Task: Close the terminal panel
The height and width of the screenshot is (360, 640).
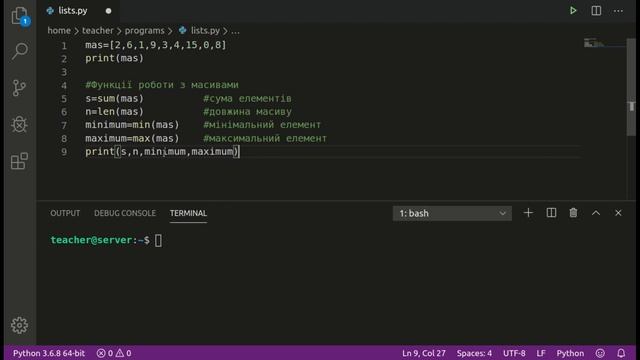Action: click(x=618, y=213)
